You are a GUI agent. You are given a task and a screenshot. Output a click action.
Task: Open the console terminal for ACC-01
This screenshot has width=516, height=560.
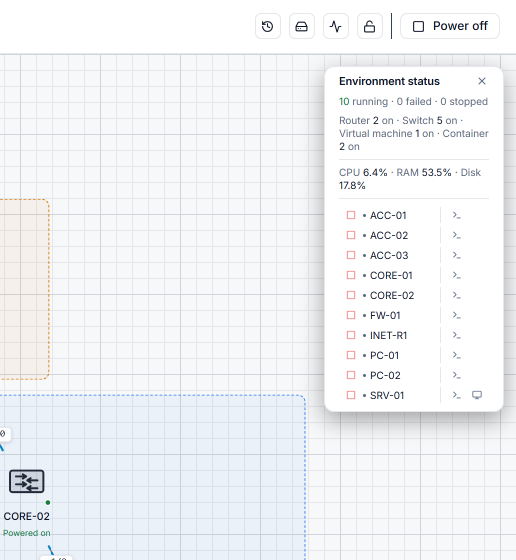[x=457, y=215]
